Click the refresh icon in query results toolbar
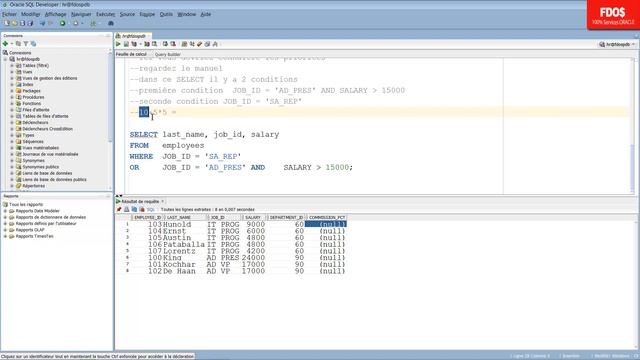The height and width of the screenshot is (360, 640). 134,209
